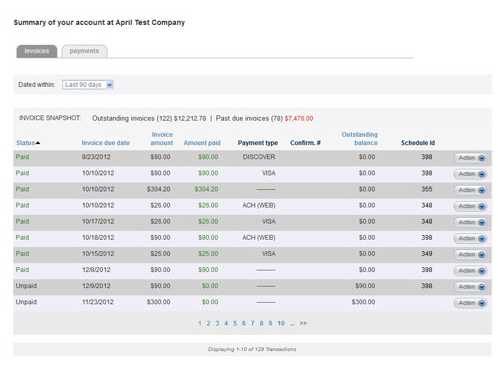This screenshot has width=498, height=375.
Task: Sort by Status column header
Action: click(x=28, y=143)
